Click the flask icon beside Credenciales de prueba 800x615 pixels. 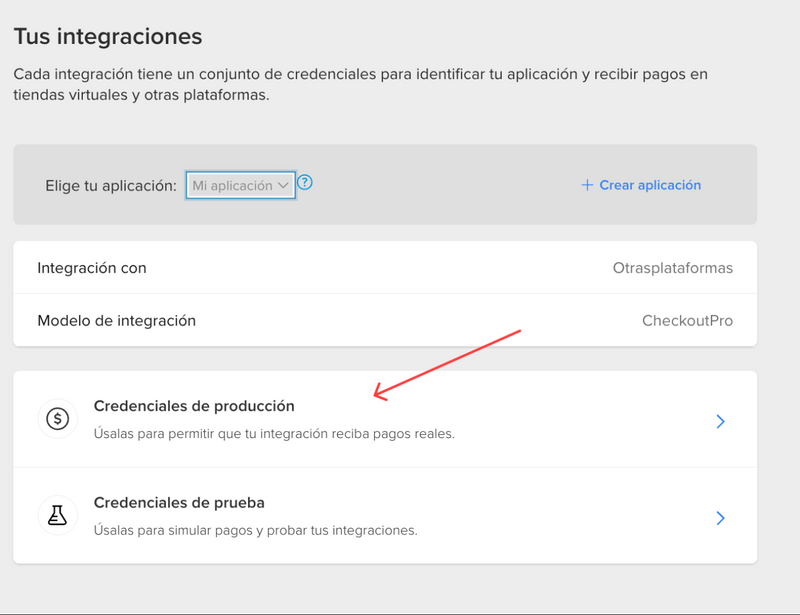pyautogui.click(x=57, y=515)
